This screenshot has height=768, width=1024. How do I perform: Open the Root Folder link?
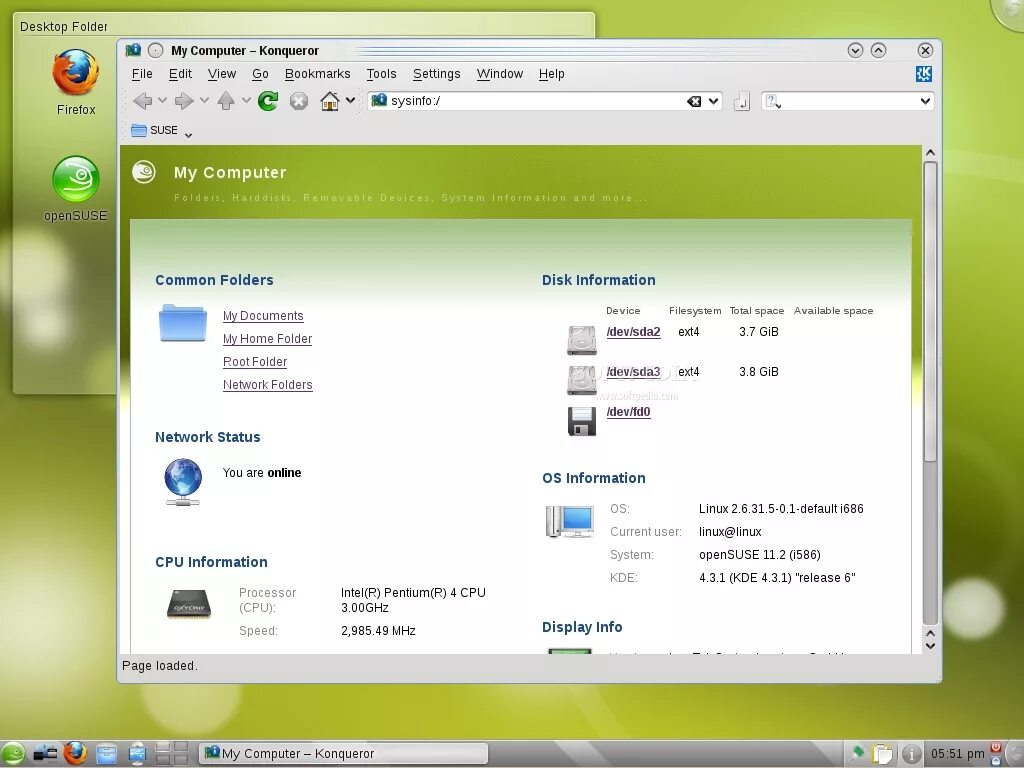255,362
